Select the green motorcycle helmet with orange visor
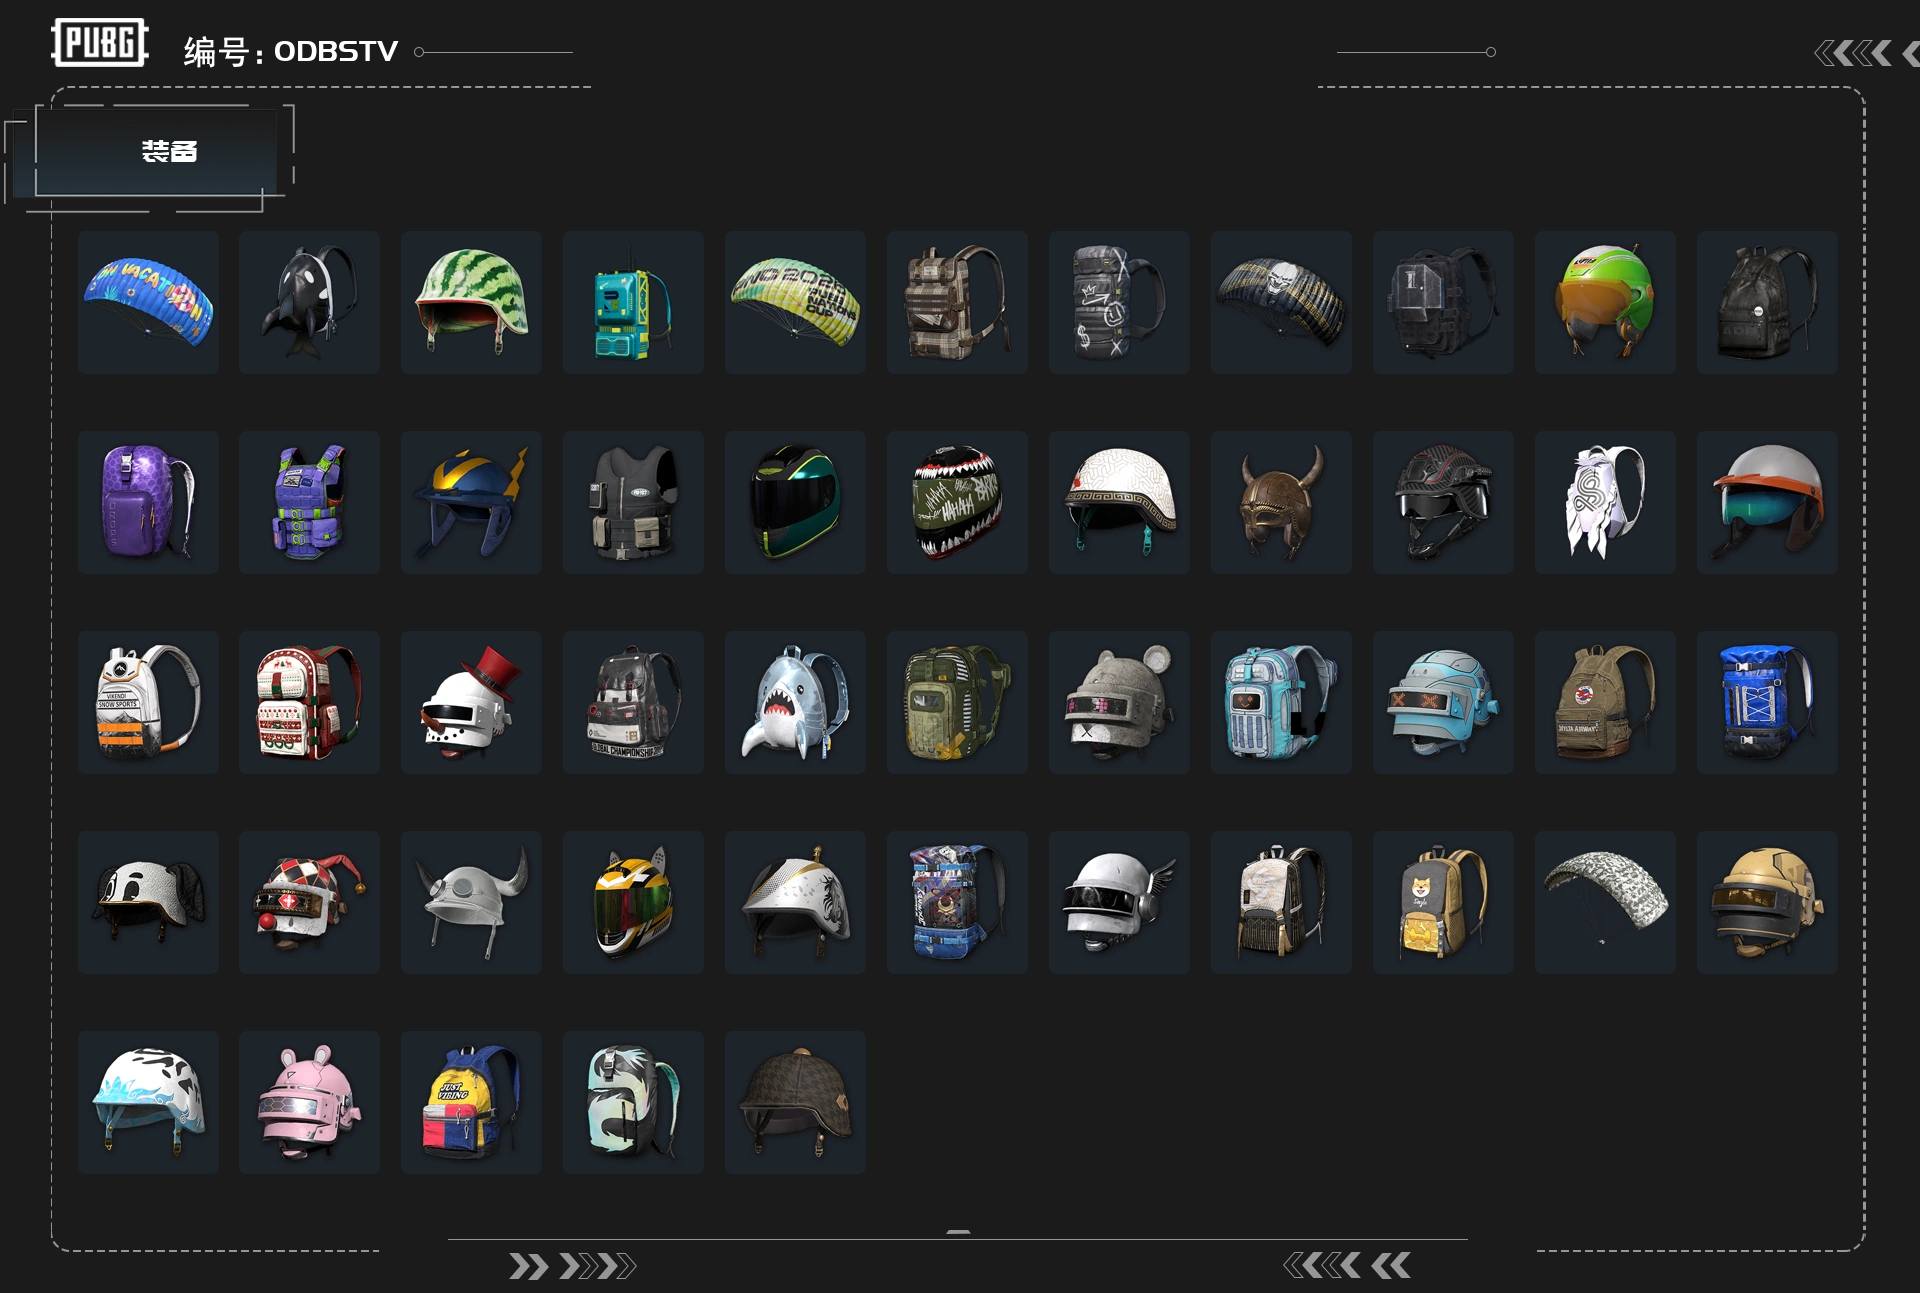Image resolution: width=1920 pixels, height=1293 pixels. tap(1606, 302)
